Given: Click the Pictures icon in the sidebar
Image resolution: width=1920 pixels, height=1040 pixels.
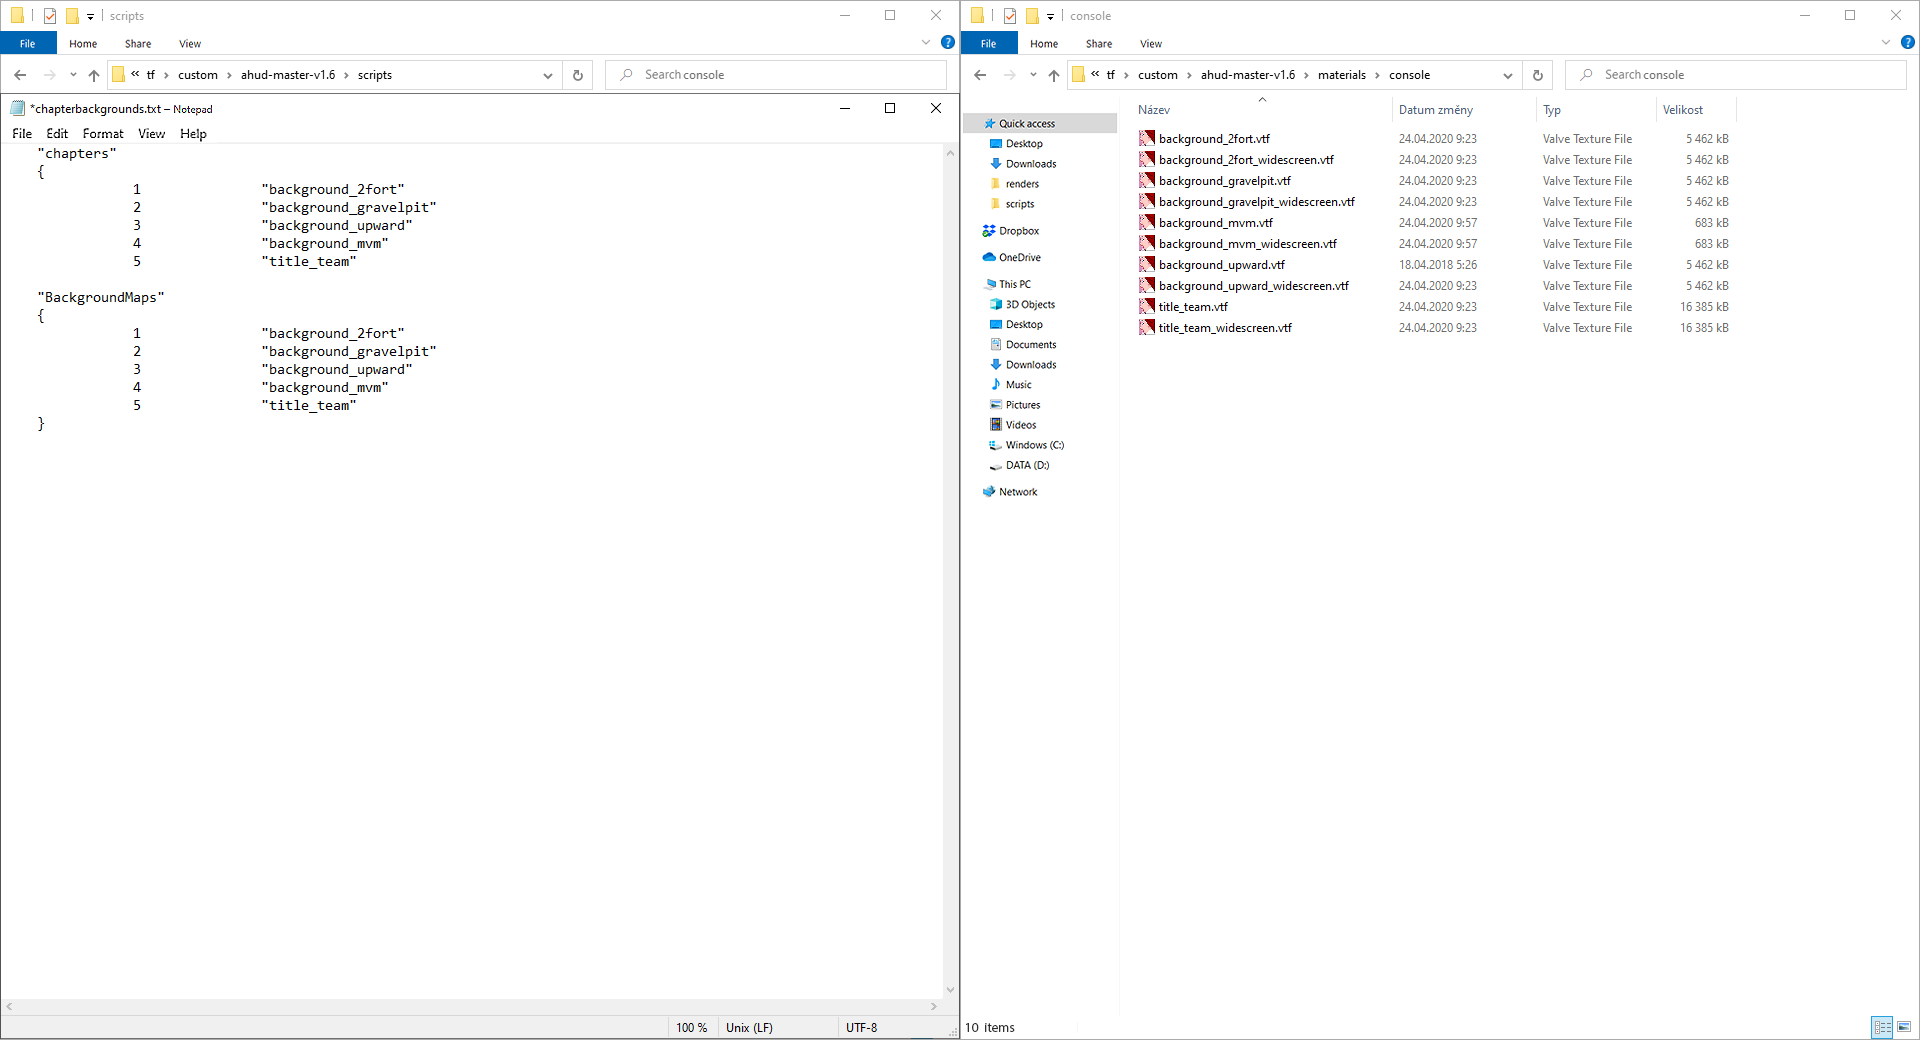Looking at the screenshot, I should [996, 405].
